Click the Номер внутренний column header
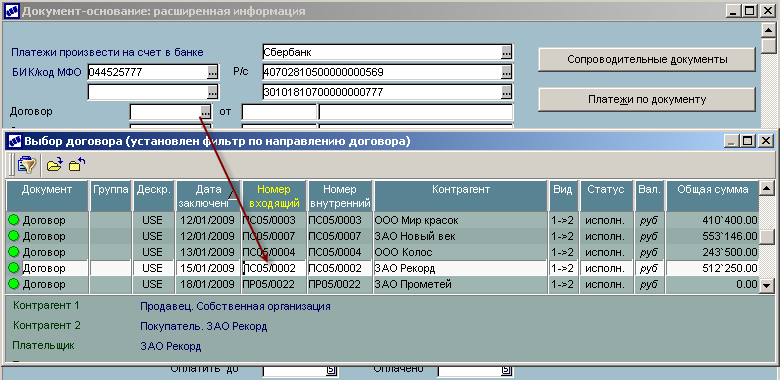This screenshot has height=380, width=780. click(x=340, y=196)
